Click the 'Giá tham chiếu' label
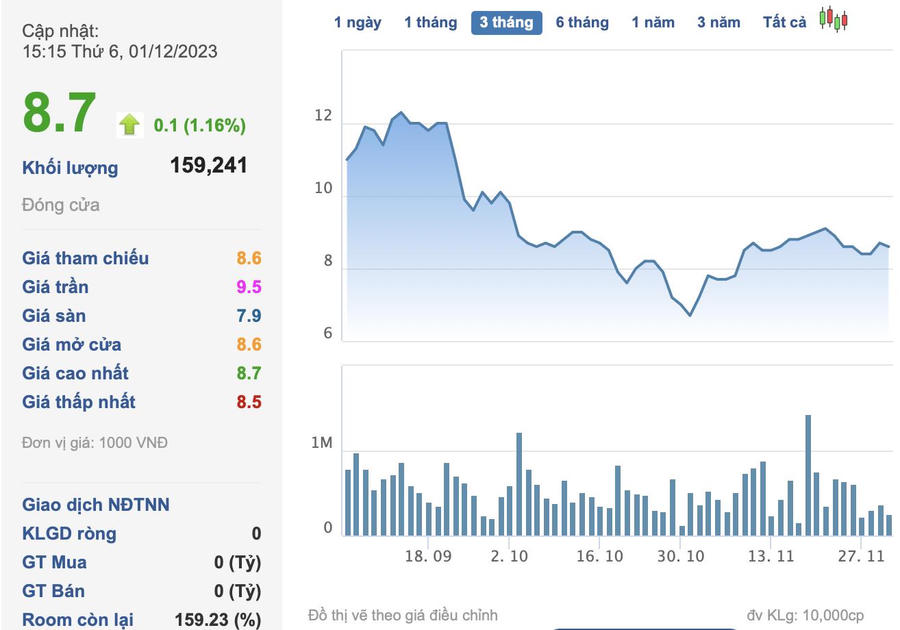Viewport: 900px width, 630px height. [86, 258]
